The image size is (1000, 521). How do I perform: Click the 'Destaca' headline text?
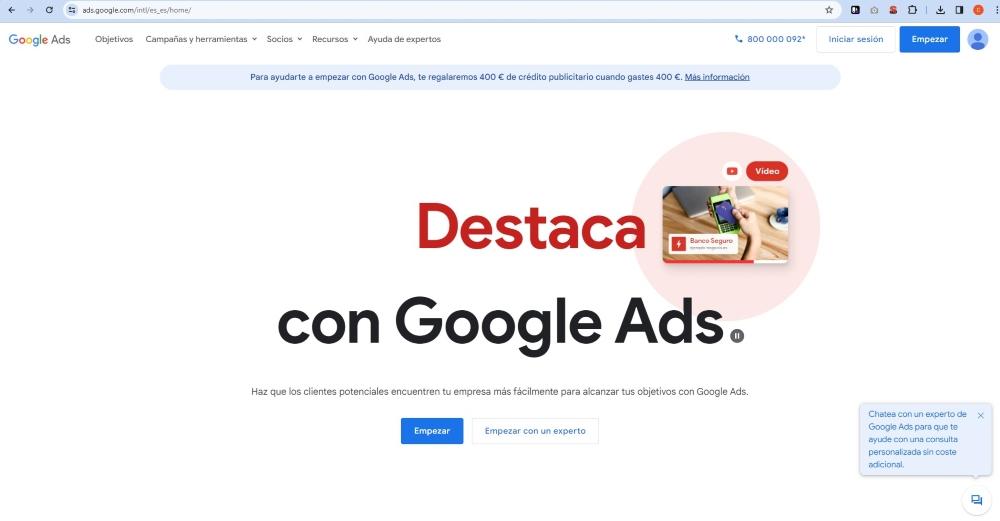(x=531, y=226)
